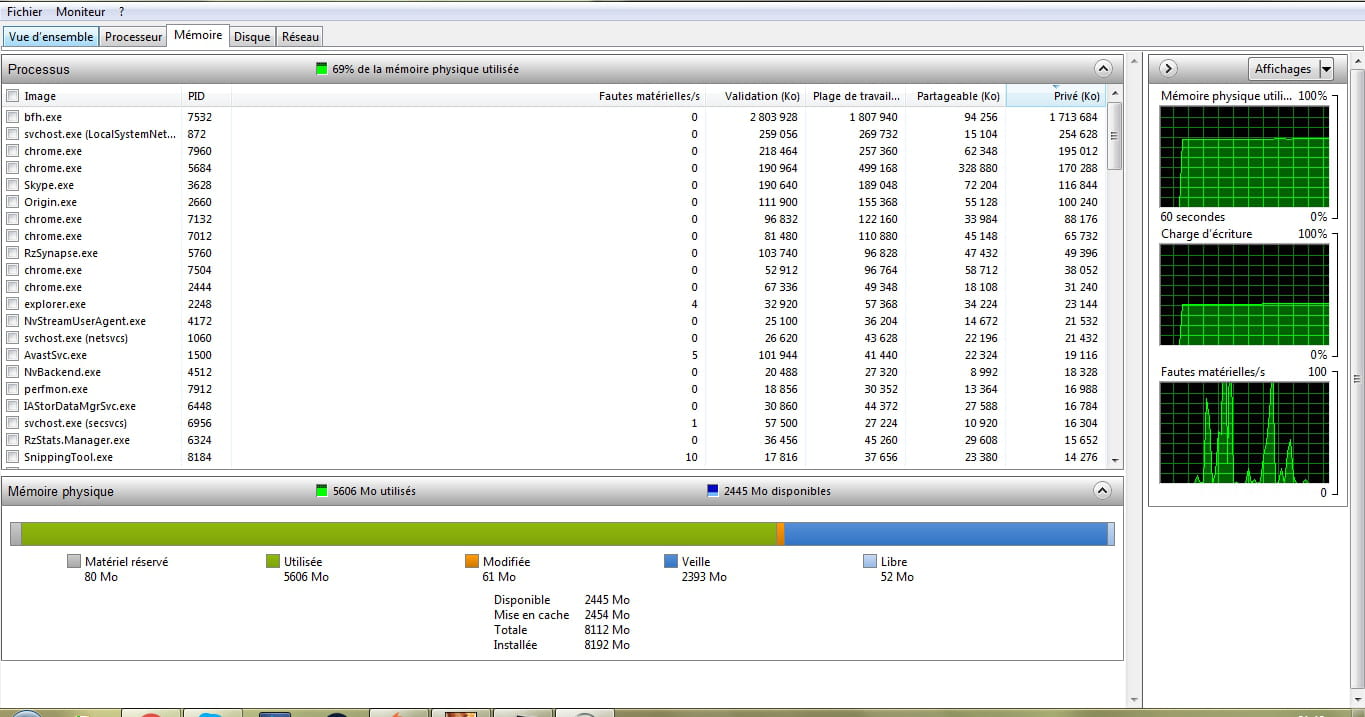The image size is (1365, 717).
Task: Check the Skype.exe process box
Action: click(13, 185)
